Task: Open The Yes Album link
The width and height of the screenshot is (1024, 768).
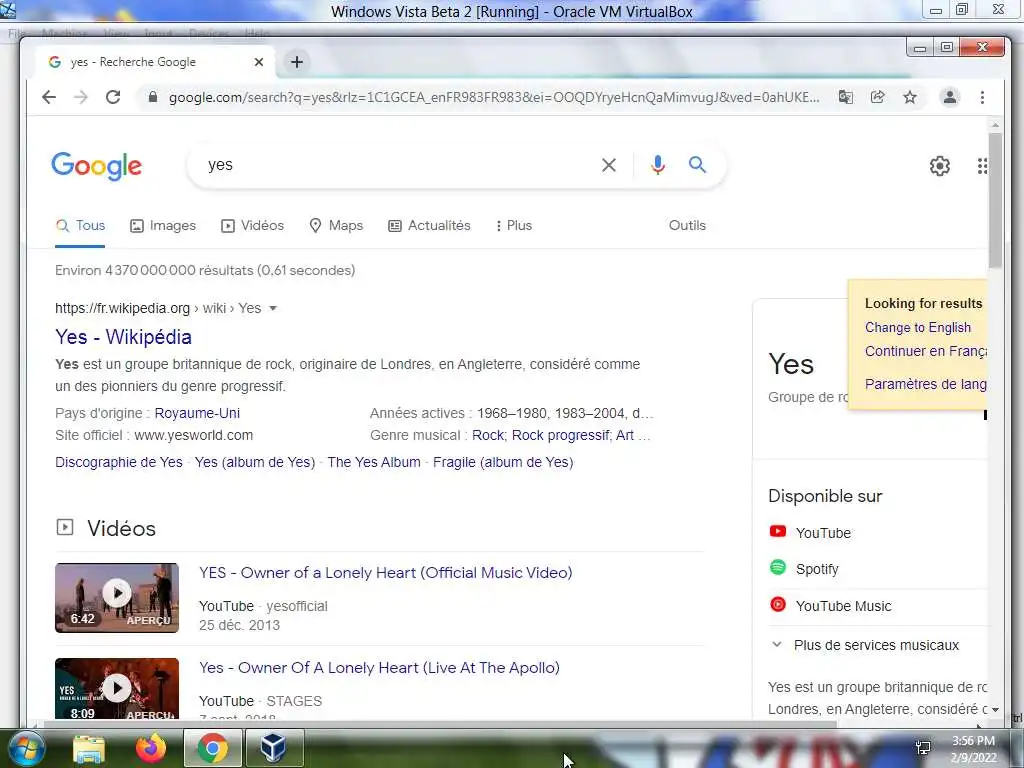Action: 374,462
